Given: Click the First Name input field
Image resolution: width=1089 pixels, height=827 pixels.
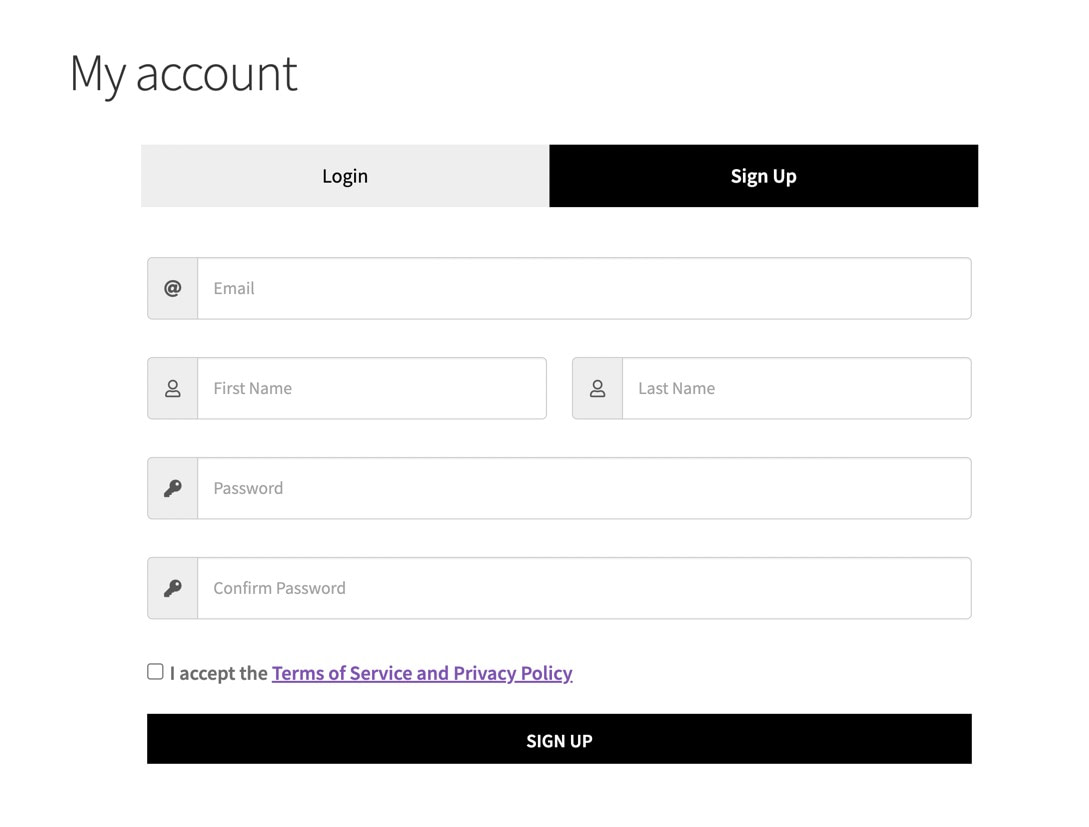Looking at the screenshot, I should point(372,388).
